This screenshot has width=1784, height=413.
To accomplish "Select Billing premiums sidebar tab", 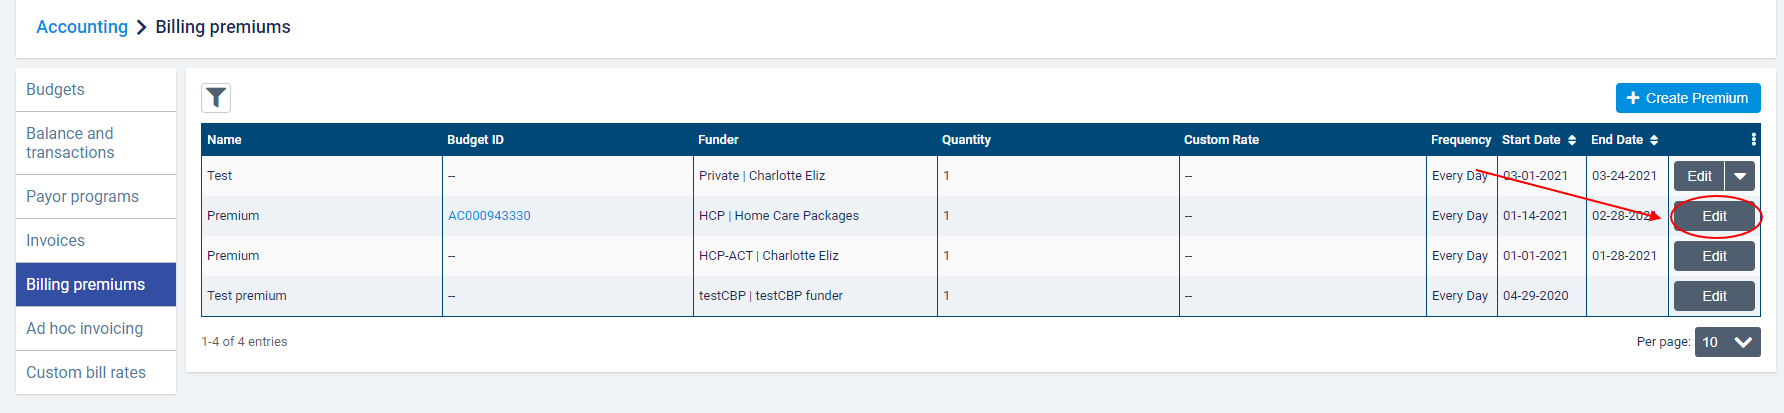I will click(85, 285).
